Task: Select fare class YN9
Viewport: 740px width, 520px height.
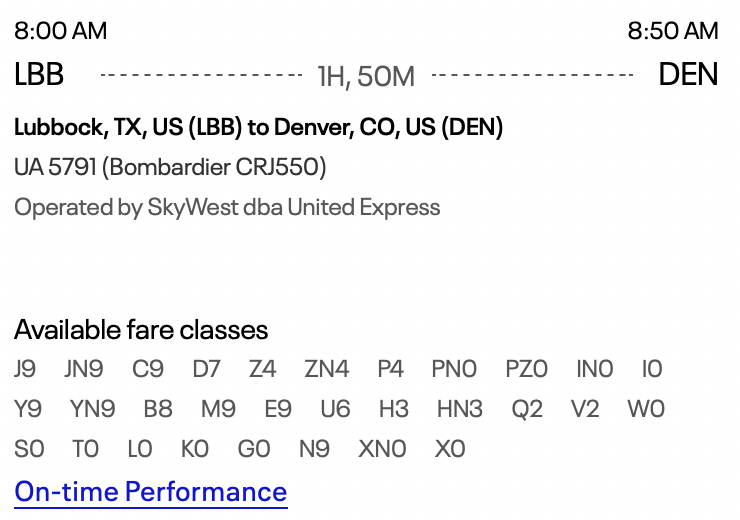Action: pyautogui.click(x=92, y=409)
